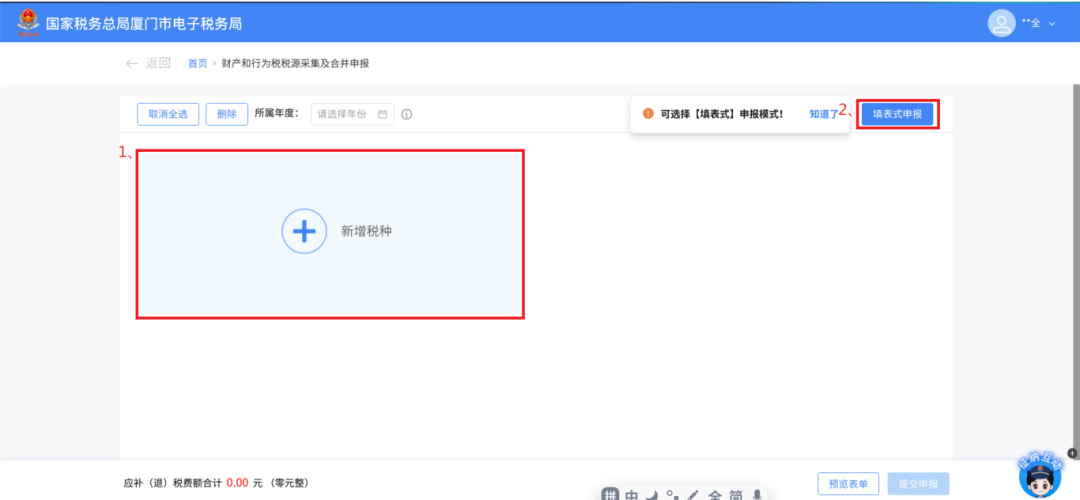1080x500 pixels.
Task: Open the 征纳互动 mascot assistant
Action: click(x=1040, y=477)
